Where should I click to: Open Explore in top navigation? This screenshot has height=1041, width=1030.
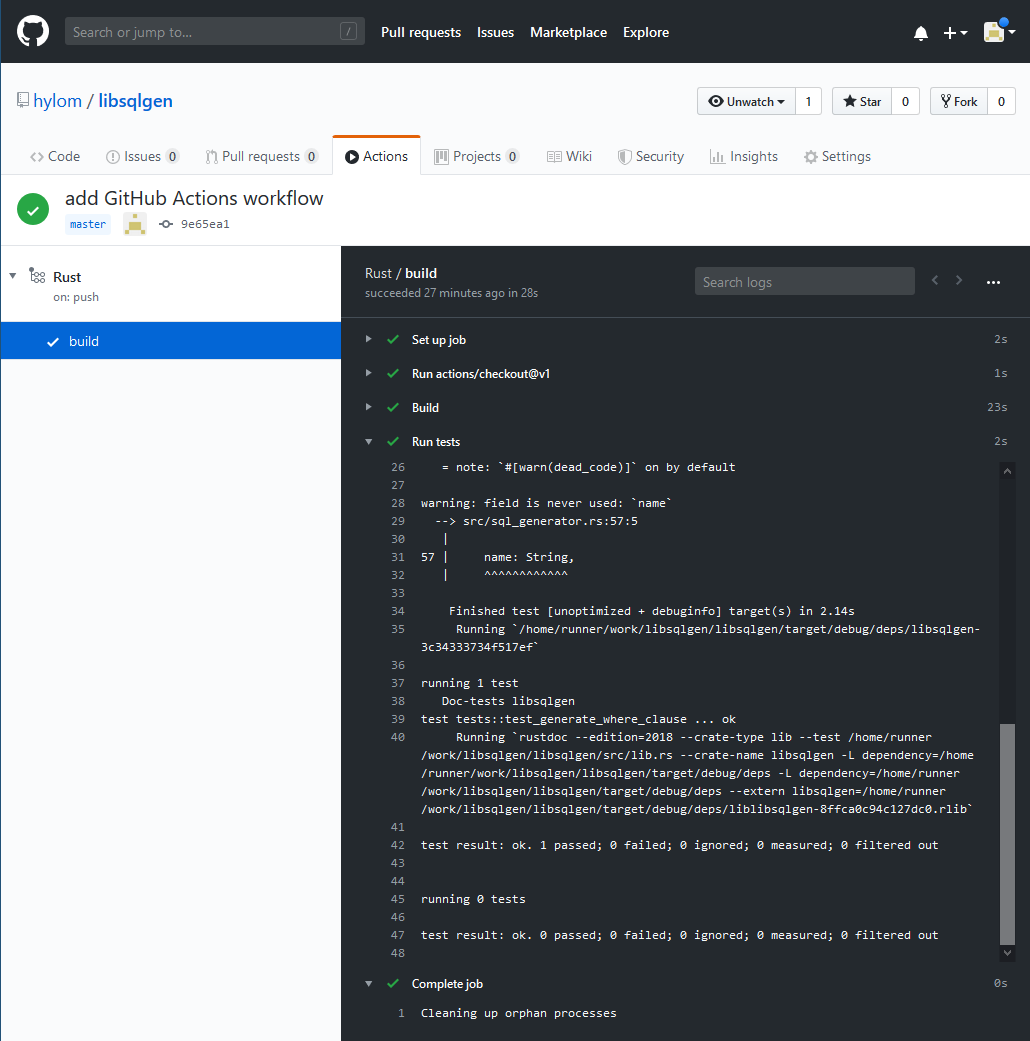click(646, 33)
